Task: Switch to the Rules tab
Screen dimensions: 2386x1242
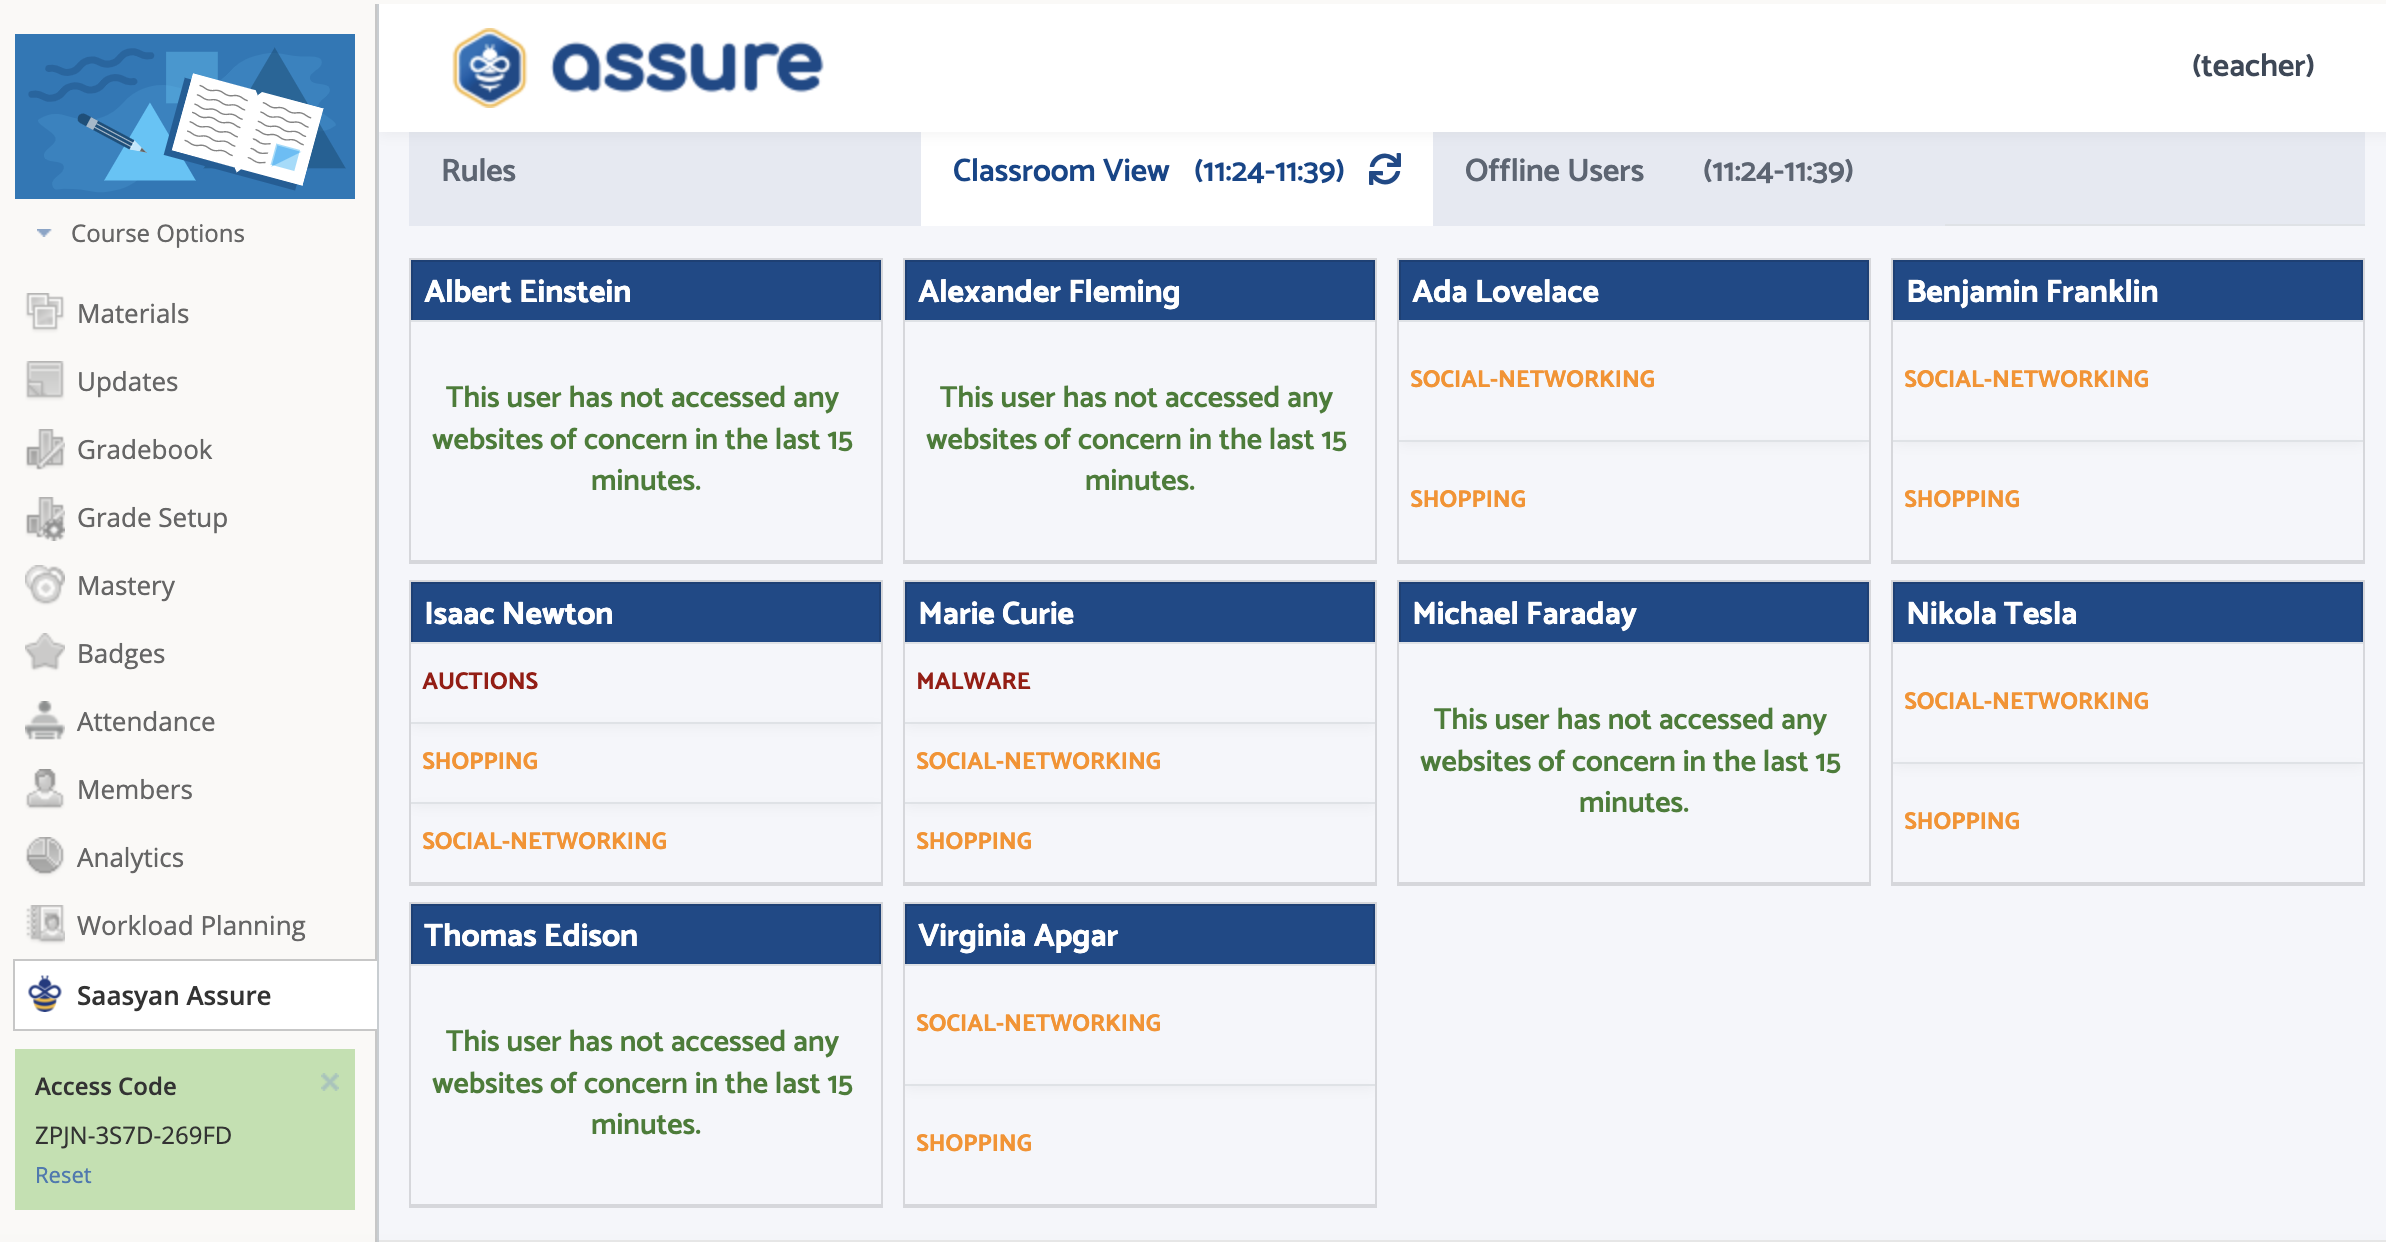Action: click(x=481, y=169)
